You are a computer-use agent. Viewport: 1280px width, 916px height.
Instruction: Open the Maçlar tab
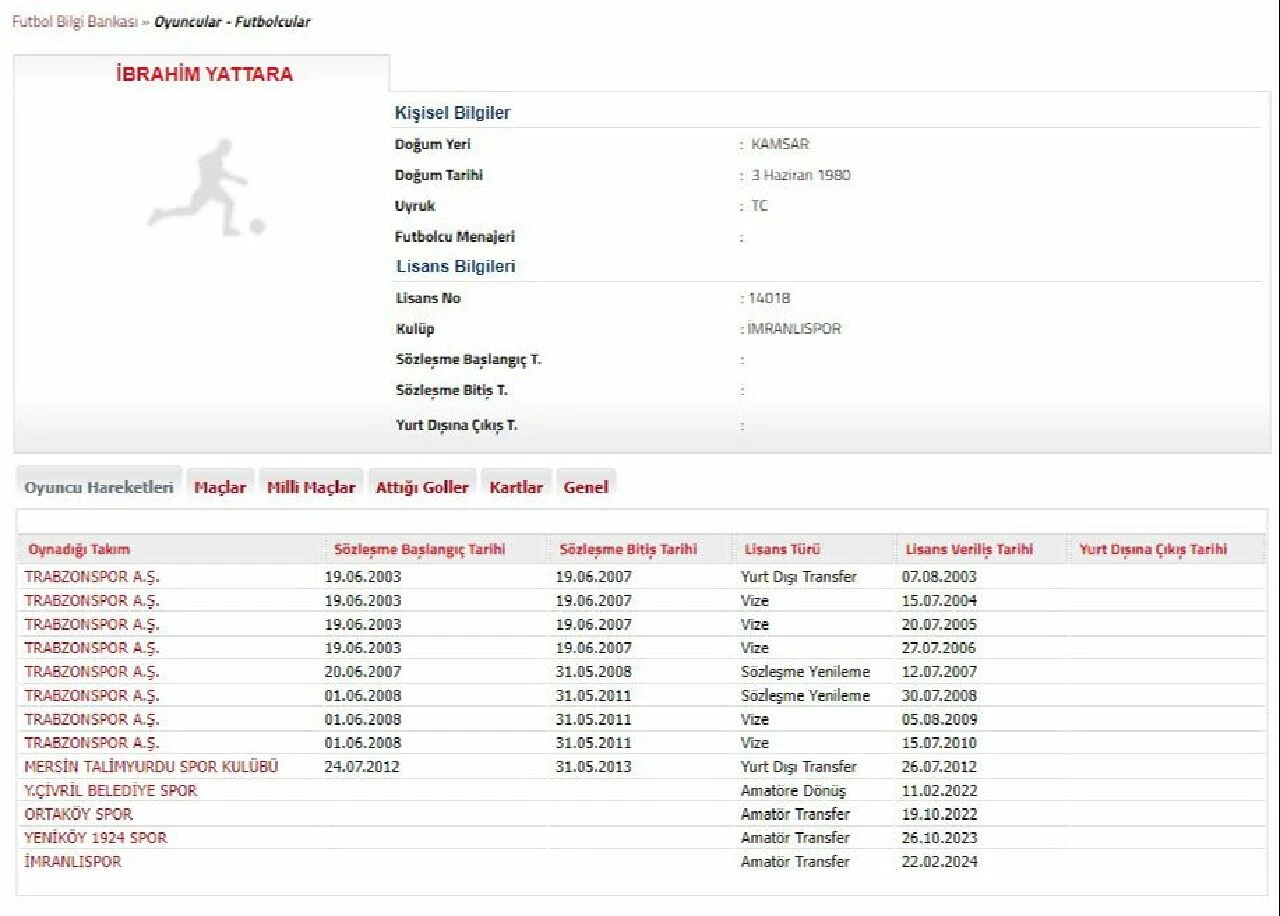click(x=220, y=487)
